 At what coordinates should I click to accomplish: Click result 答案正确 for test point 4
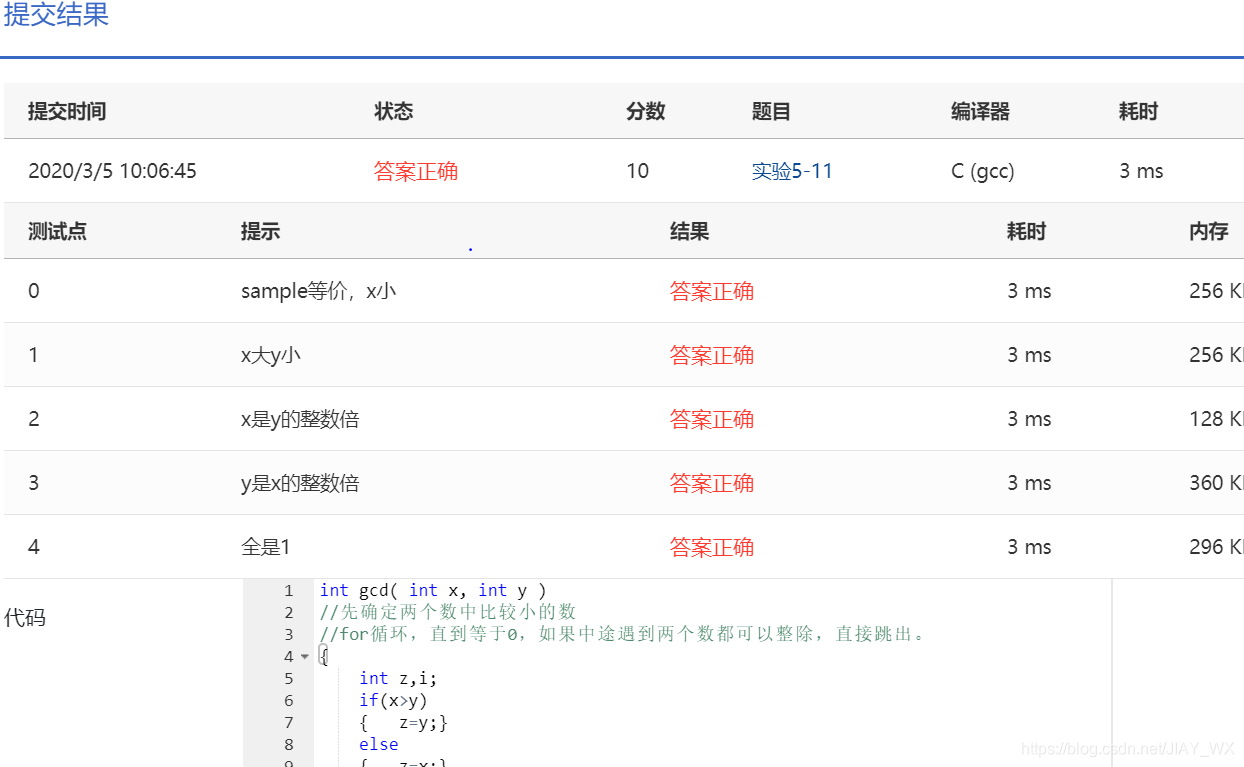(712, 547)
